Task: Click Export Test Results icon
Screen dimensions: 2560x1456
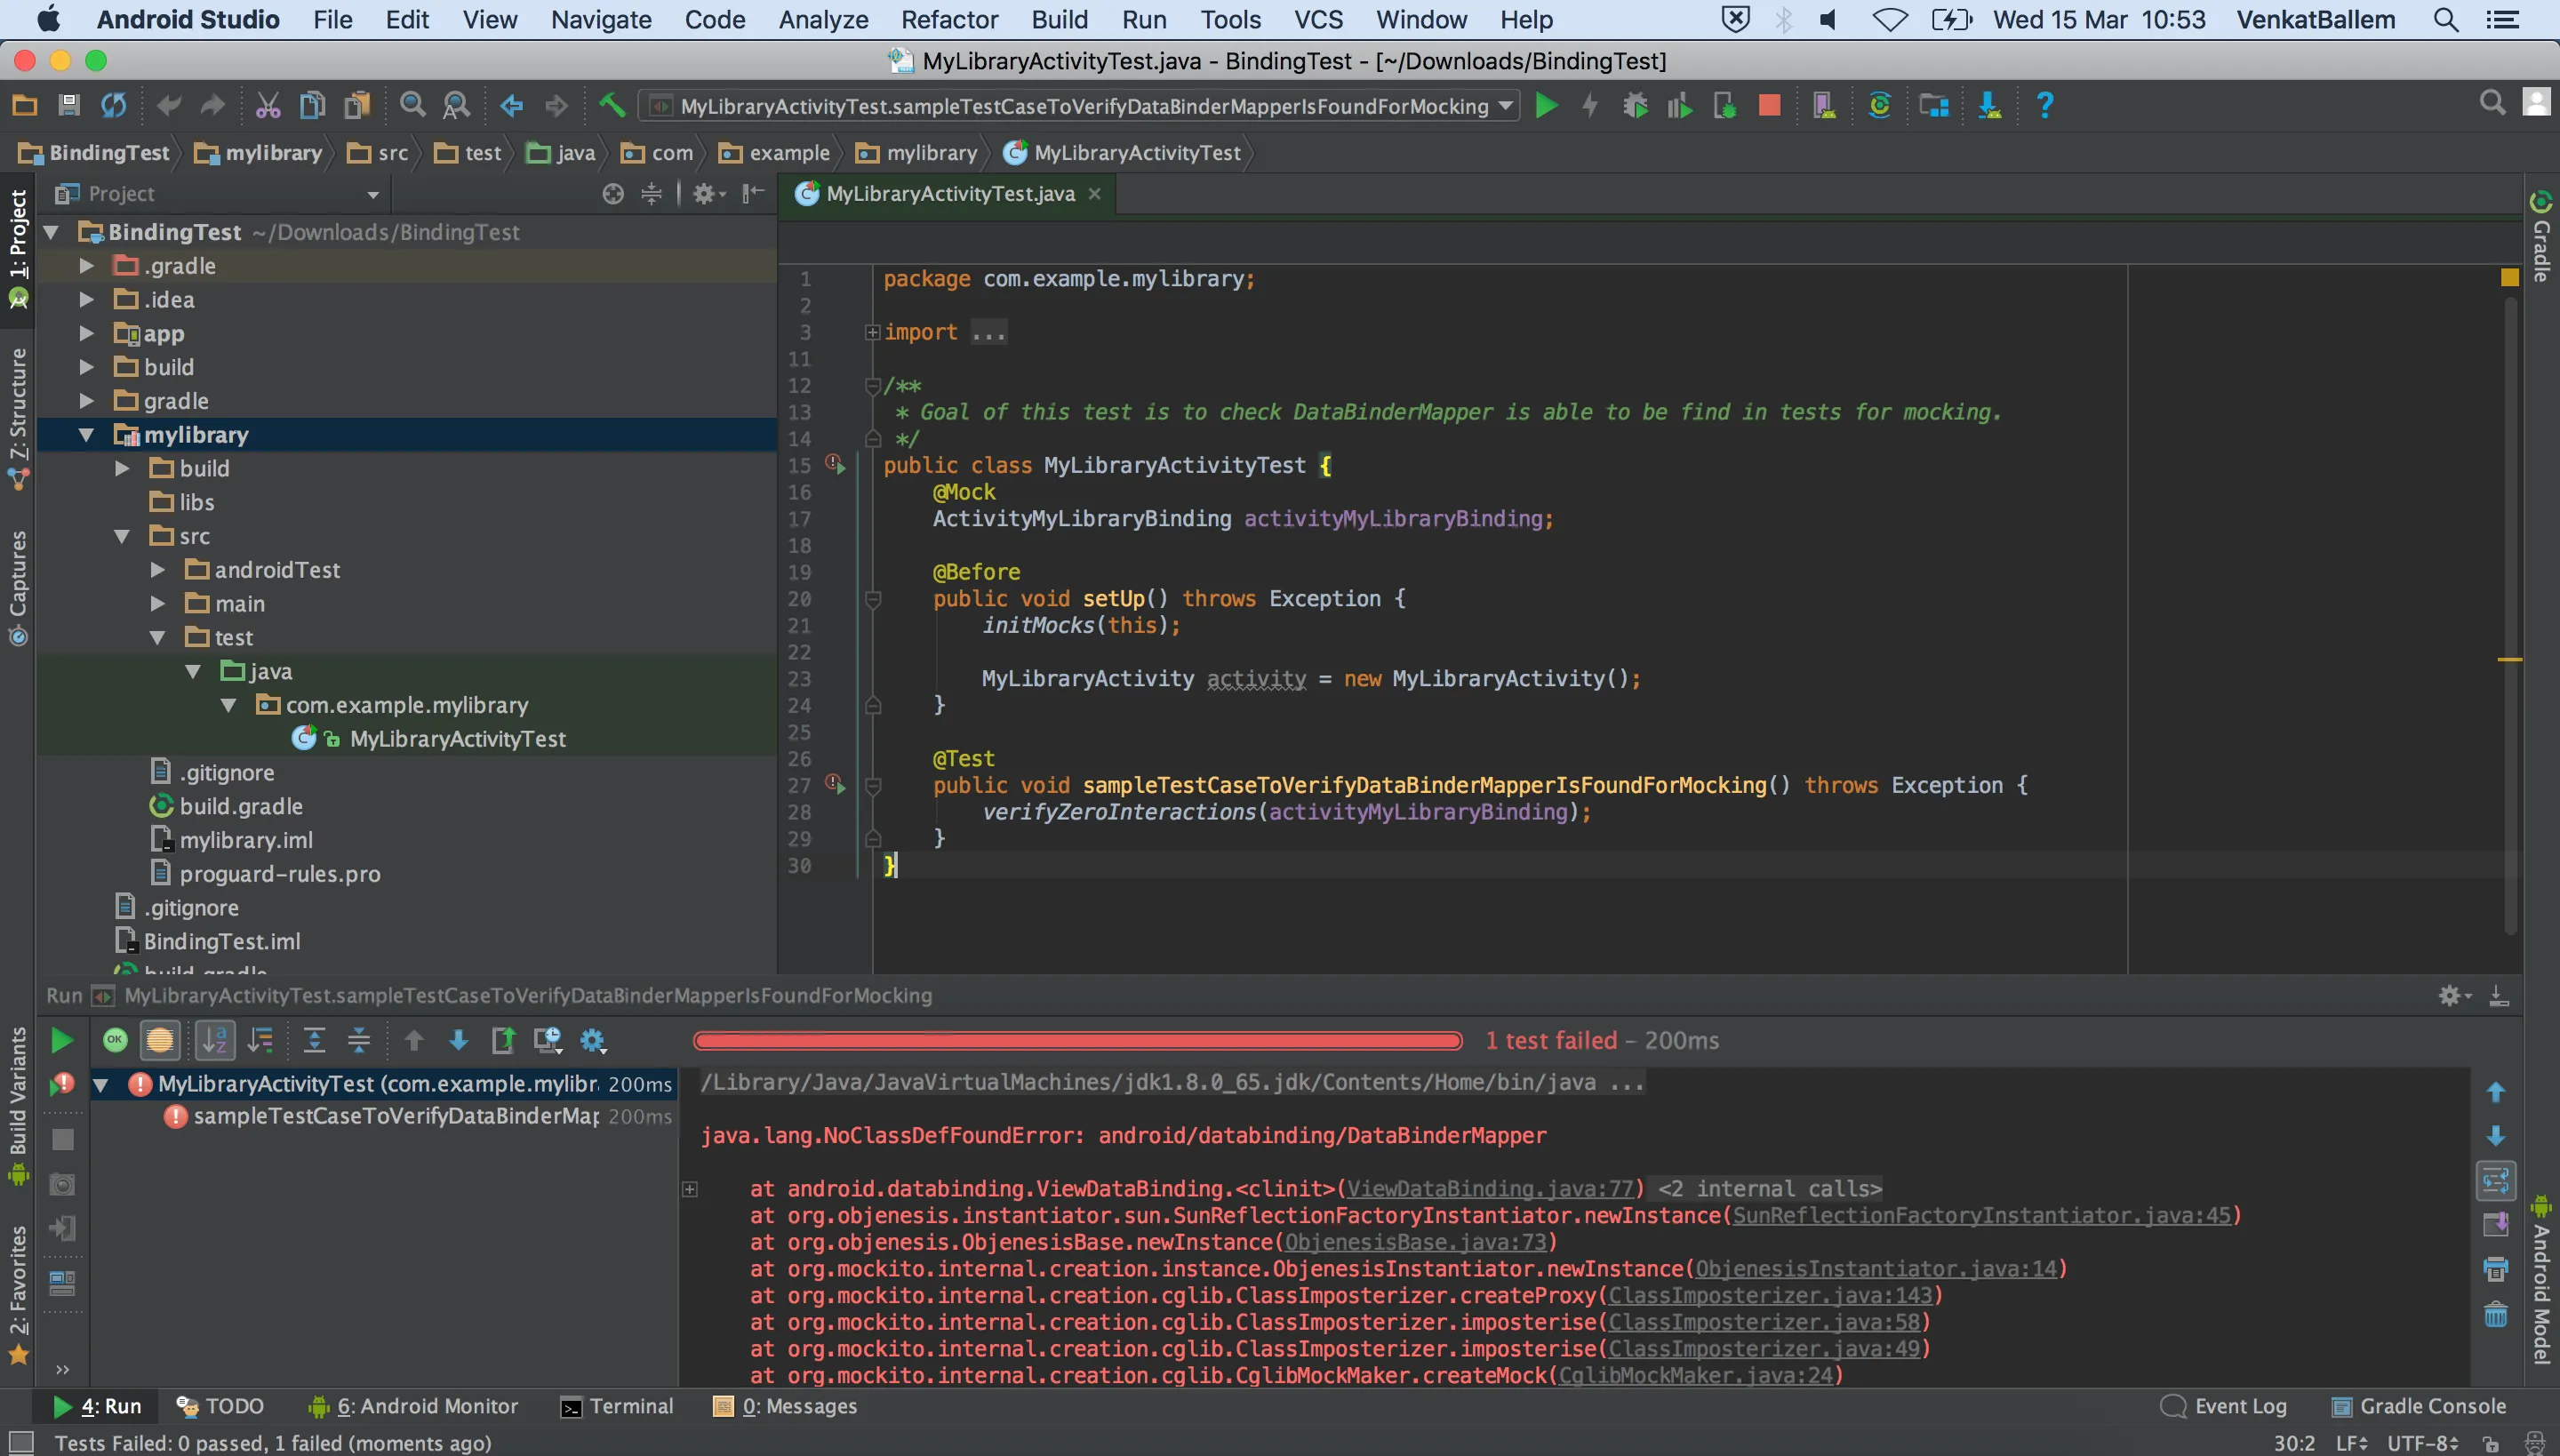Action: 503,1040
